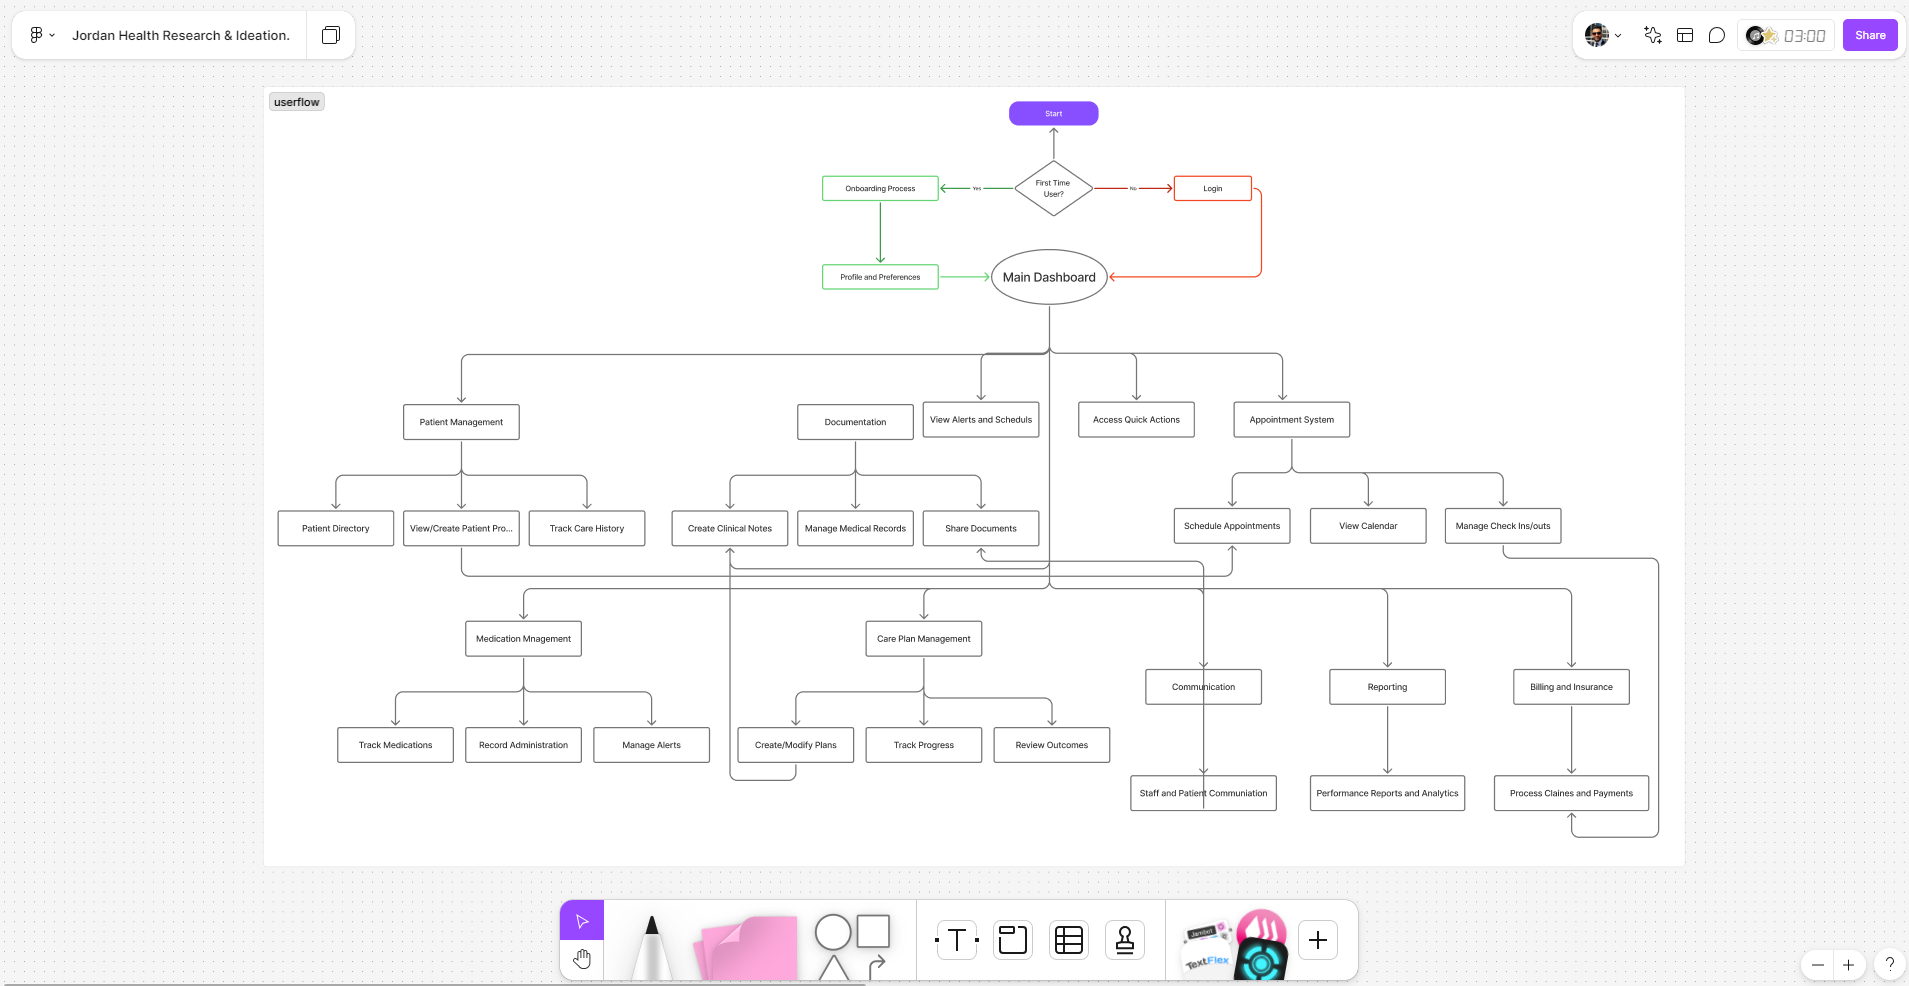The image size is (1909, 986).
Task: Click the Share button
Action: coord(1870,35)
